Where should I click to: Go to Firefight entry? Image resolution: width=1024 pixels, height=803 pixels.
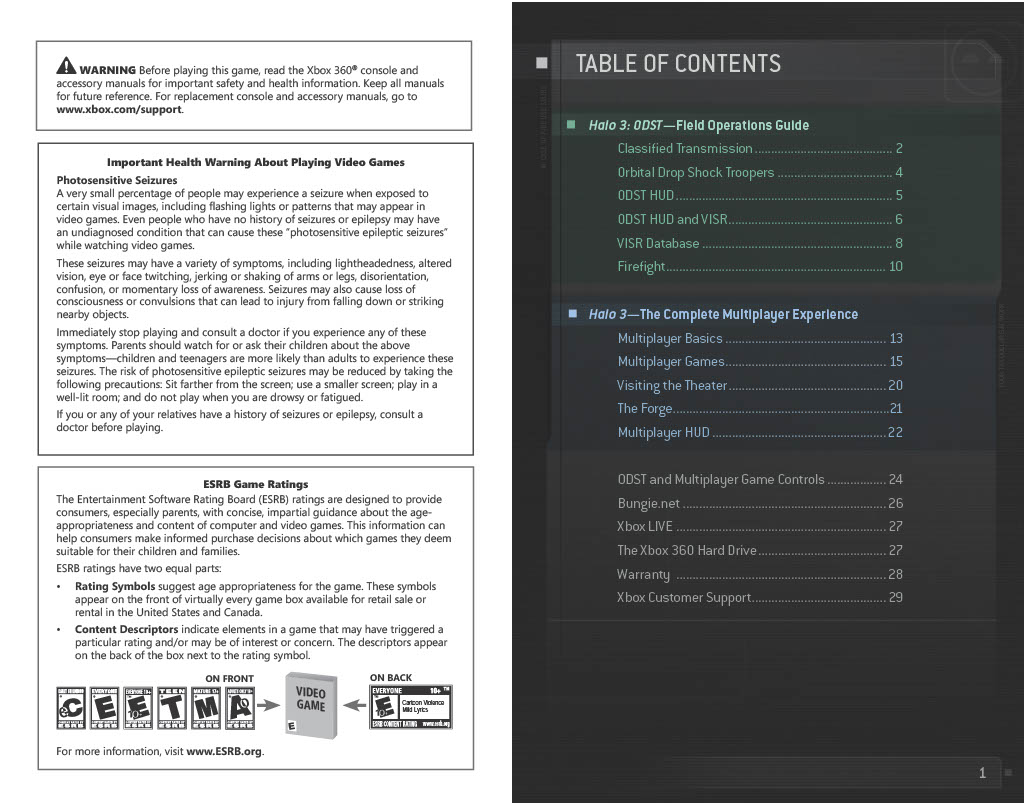[760, 266]
